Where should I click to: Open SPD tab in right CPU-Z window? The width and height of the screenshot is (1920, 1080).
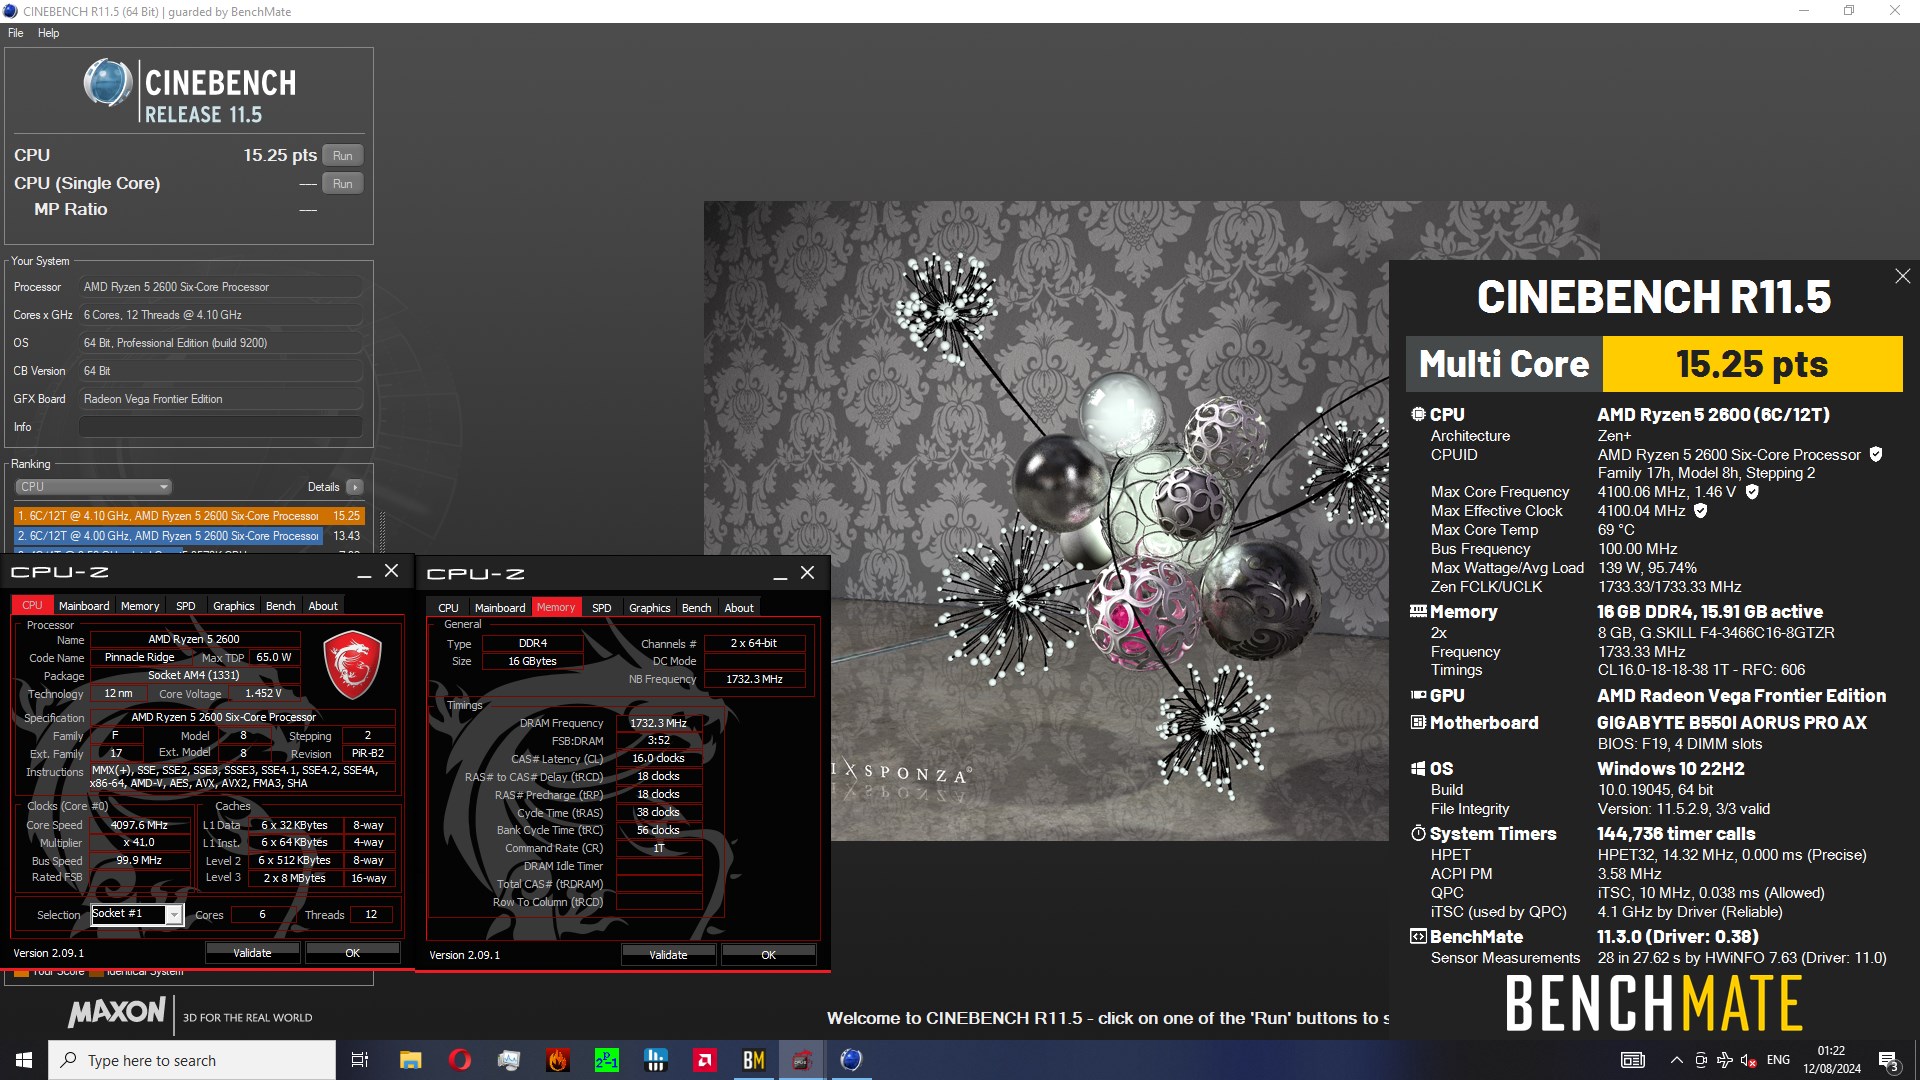[602, 608]
